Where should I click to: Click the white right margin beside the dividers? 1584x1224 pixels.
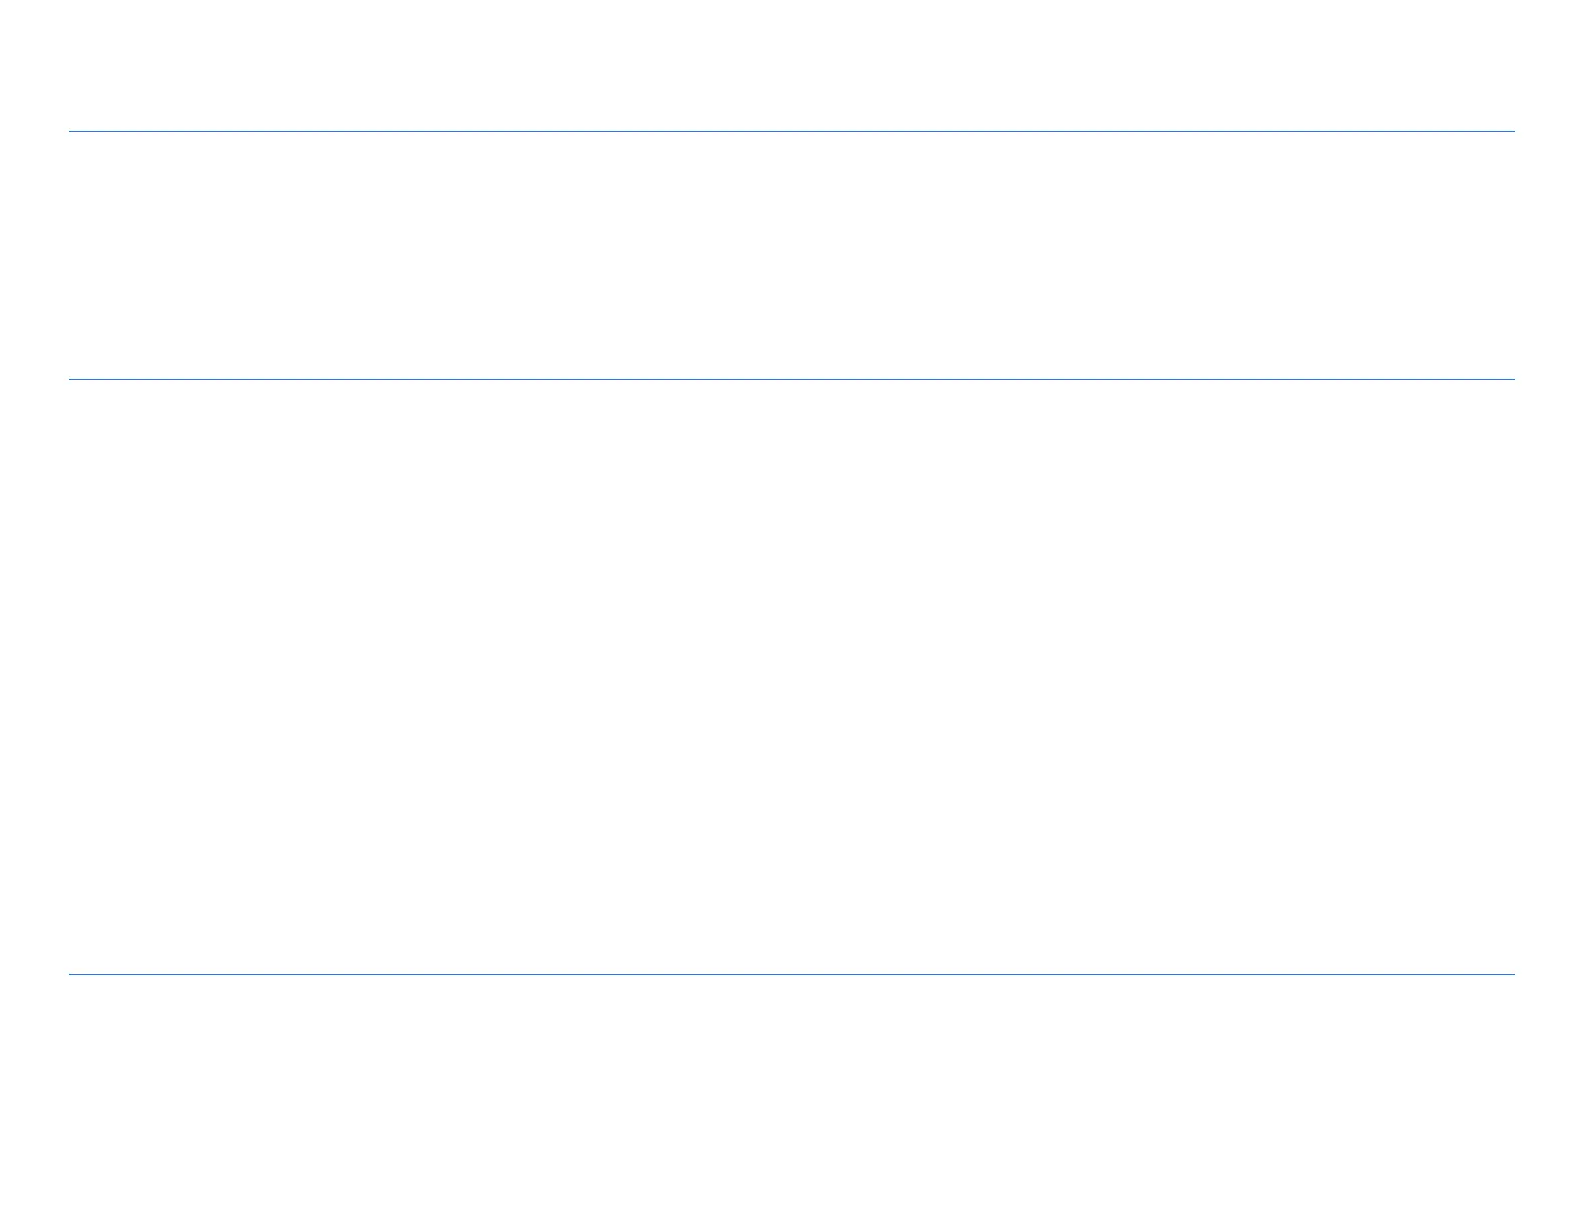point(1549,612)
